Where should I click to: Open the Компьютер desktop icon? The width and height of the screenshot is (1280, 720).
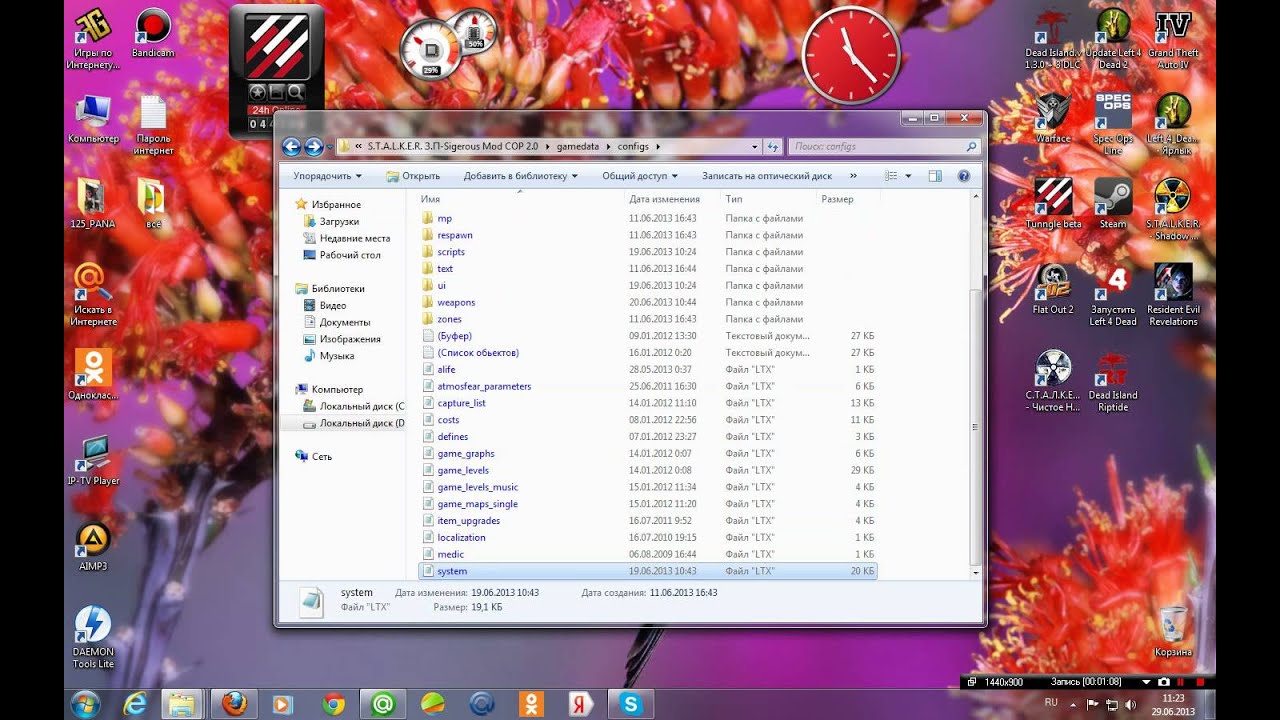(x=93, y=118)
